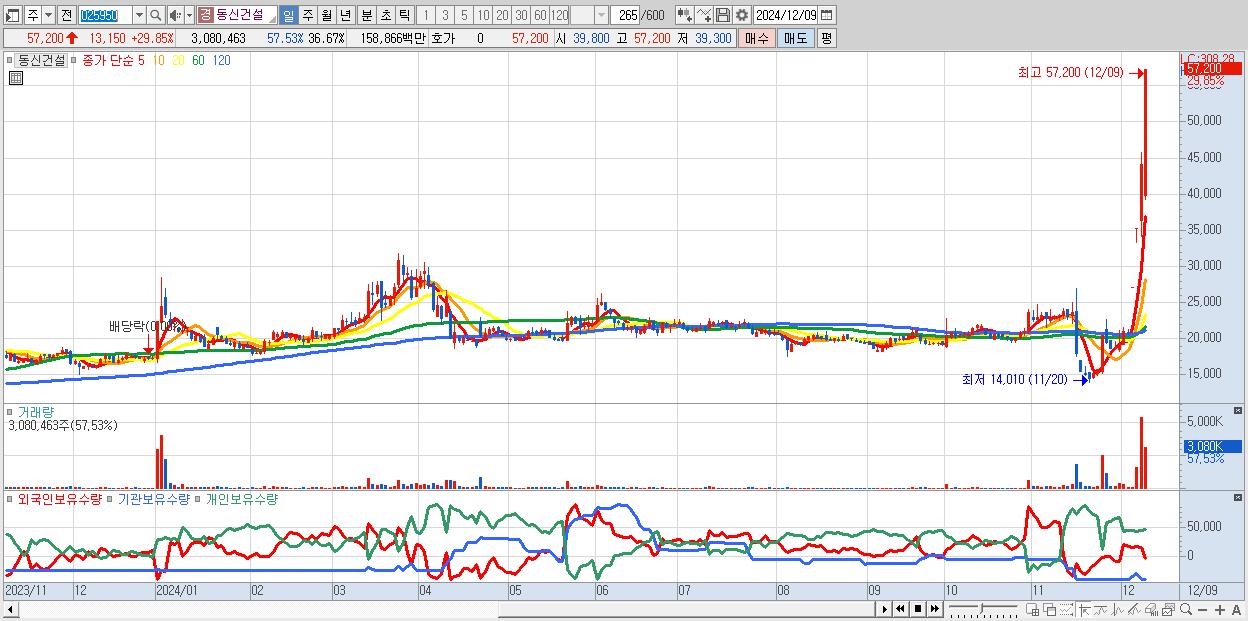1248x621 pixels.
Task: Open the stock search magnifier
Action: point(155,15)
